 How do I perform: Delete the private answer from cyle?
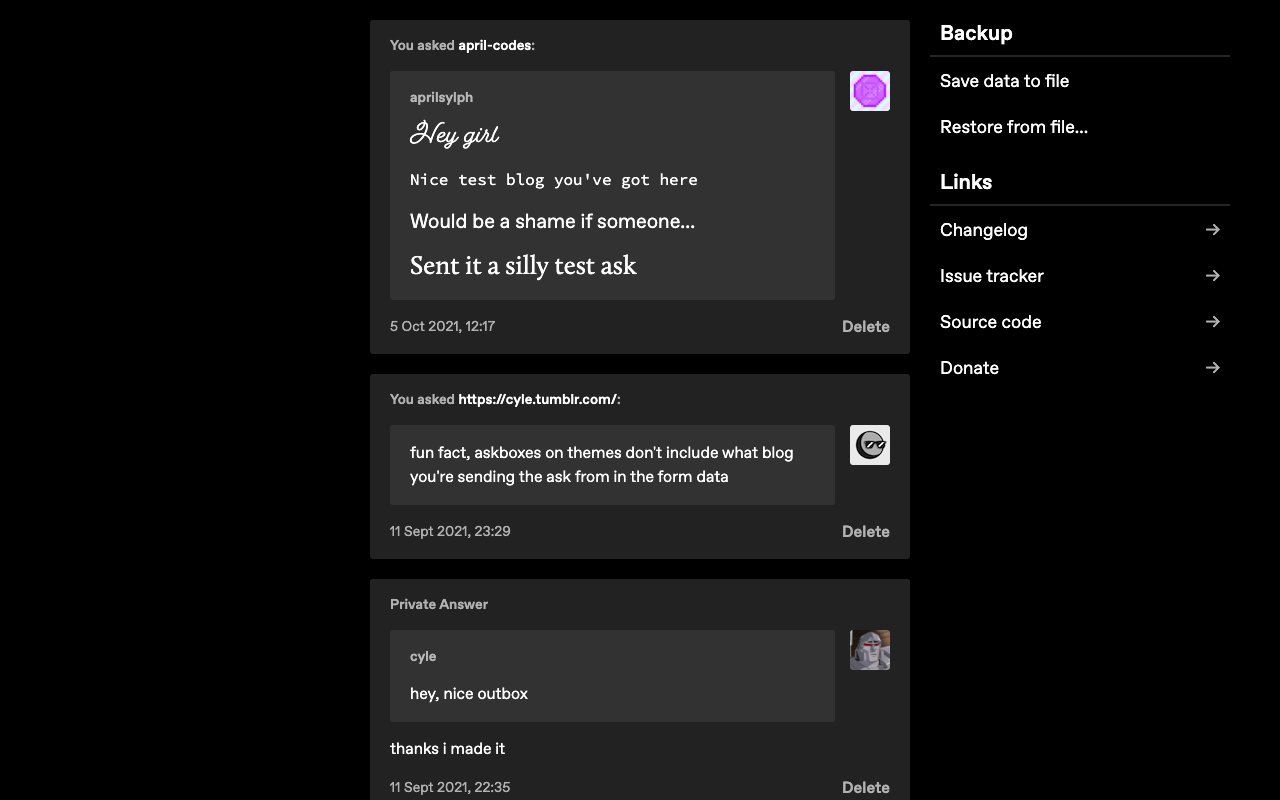tap(866, 787)
